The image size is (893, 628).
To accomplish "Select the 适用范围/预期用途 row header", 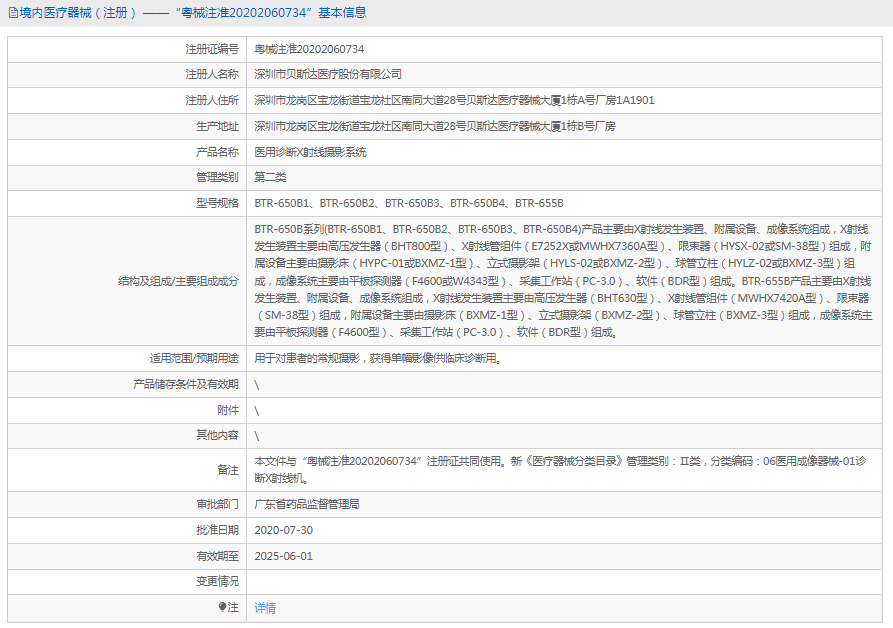I will coord(197,357).
